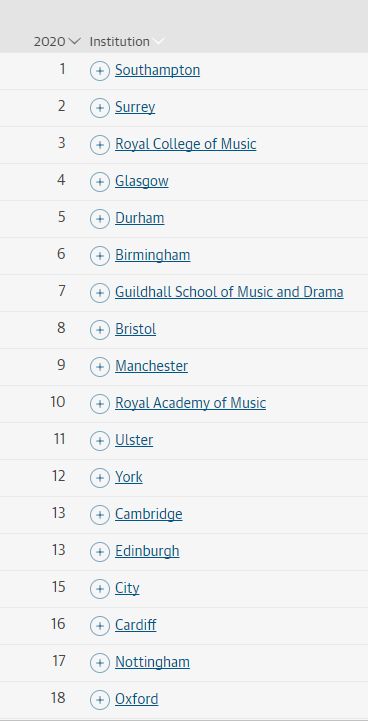This screenshot has height=722, width=368.
Task: Click plus icon beside Royal Academy of Music
Action: coord(99,404)
